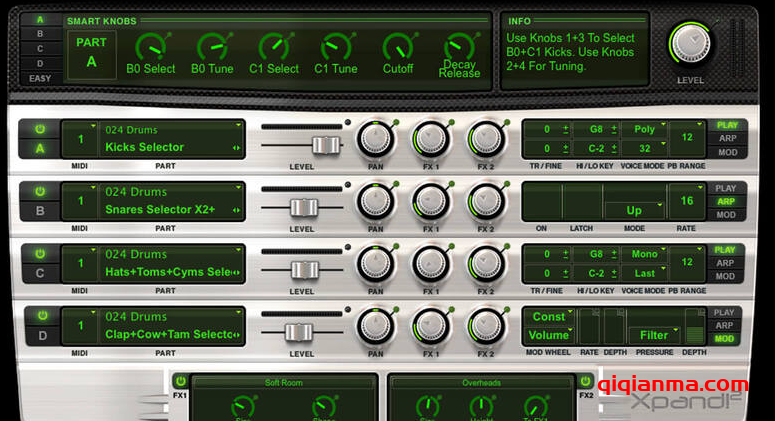
Task: Adjust Part A high key G8 stepper
Action: point(614,129)
